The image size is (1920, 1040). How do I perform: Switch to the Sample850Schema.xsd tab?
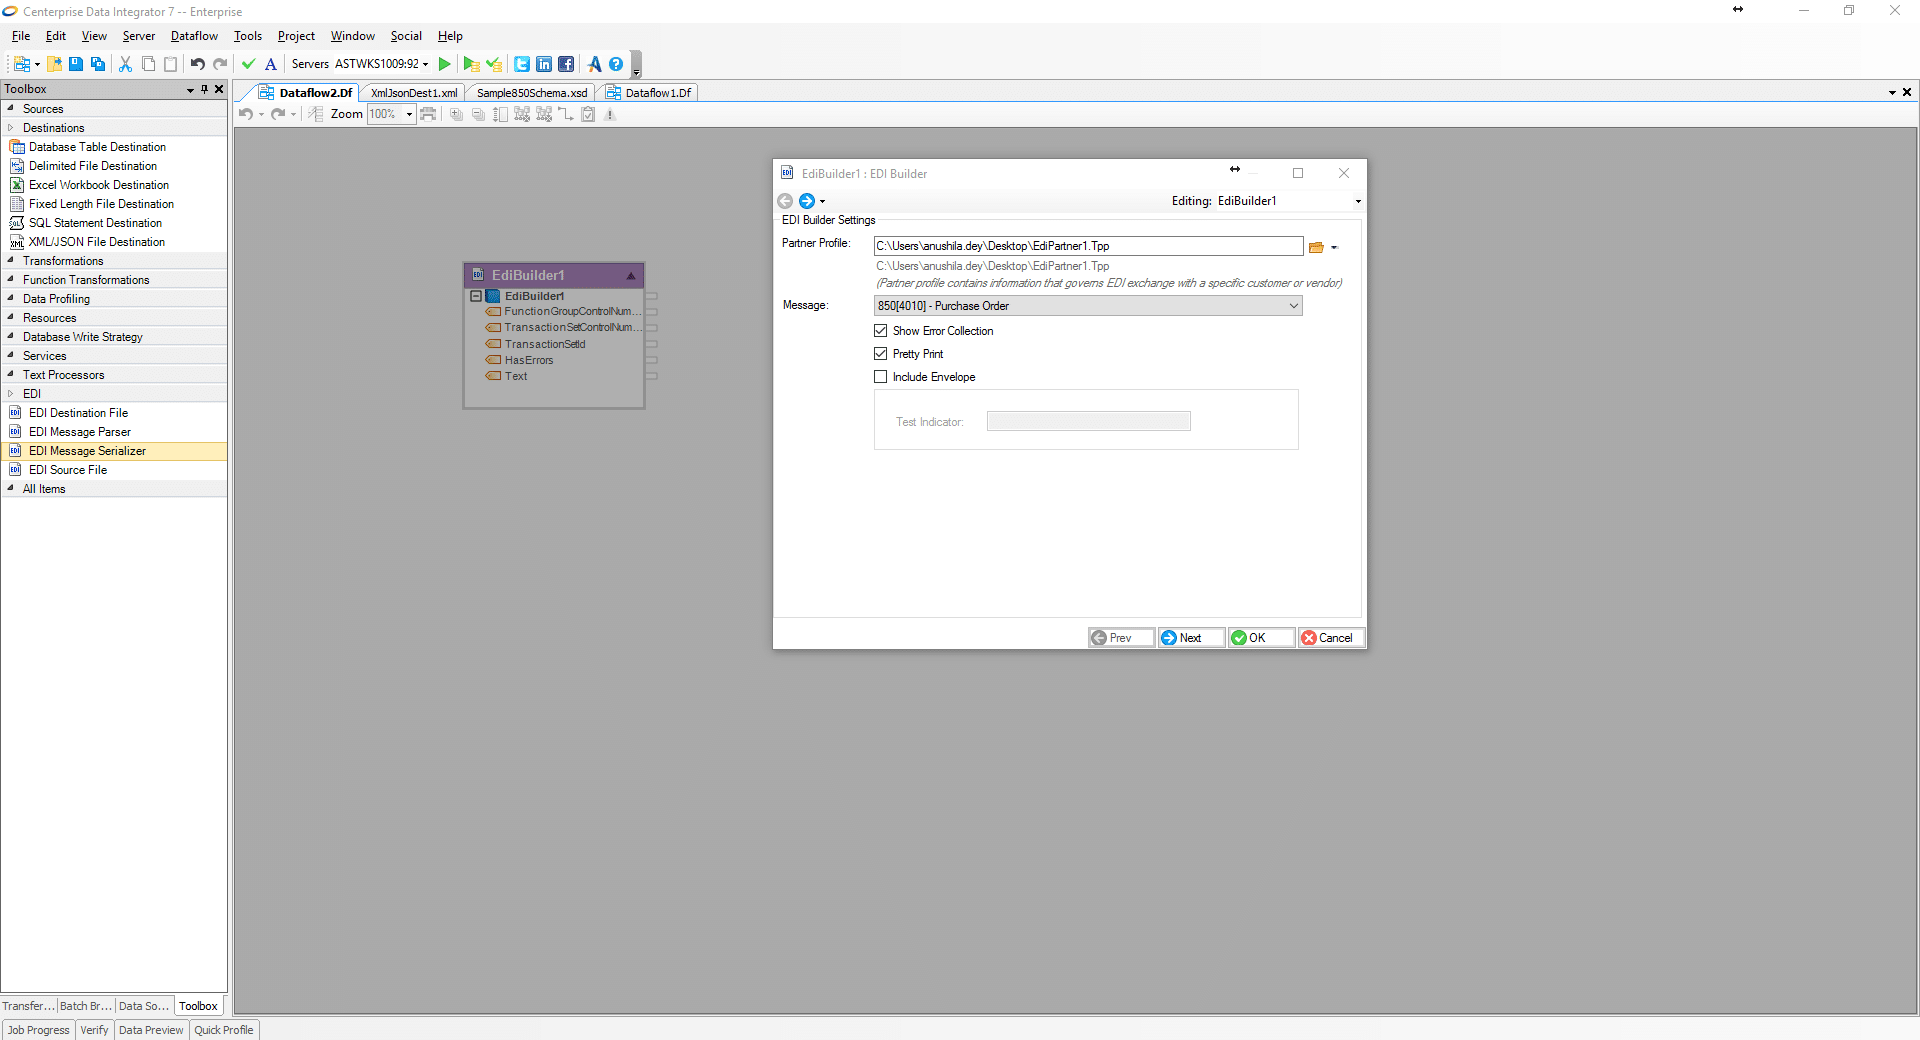click(x=531, y=93)
